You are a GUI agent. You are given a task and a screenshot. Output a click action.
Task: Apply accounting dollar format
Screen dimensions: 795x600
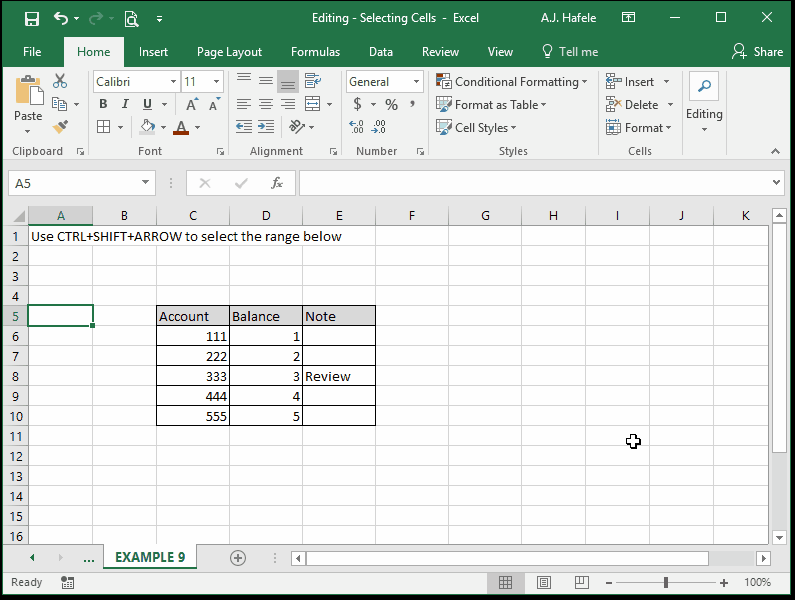coord(357,104)
